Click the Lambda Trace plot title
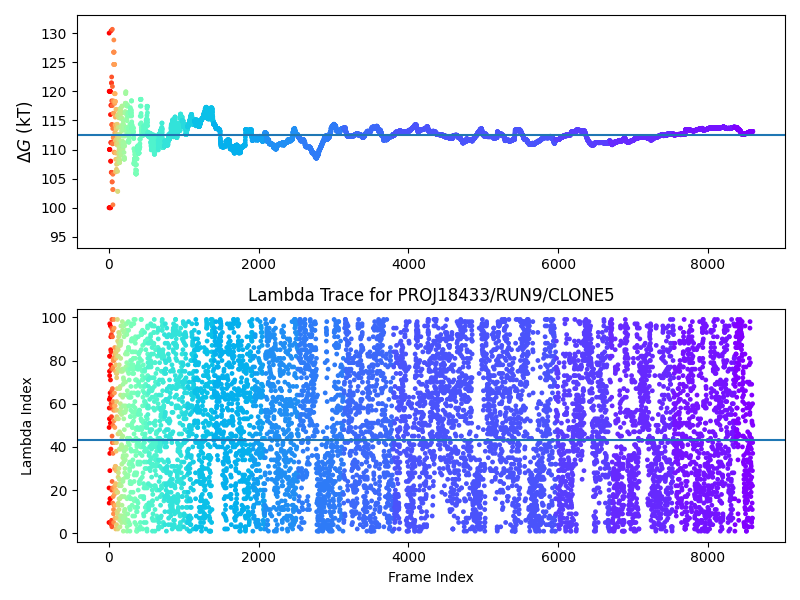800x600 pixels. [x=431, y=295]
